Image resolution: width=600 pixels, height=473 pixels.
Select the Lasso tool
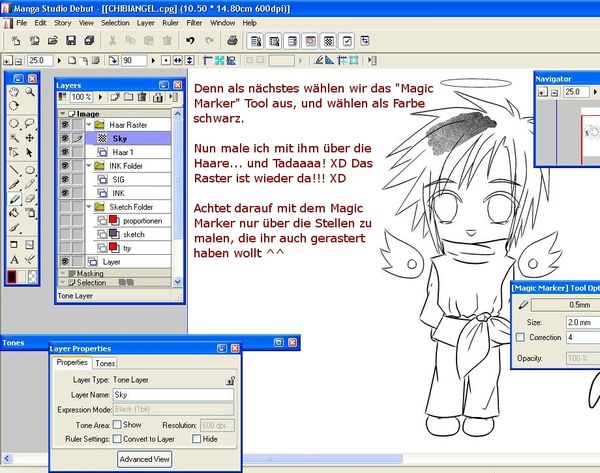pyautogui.click(x=30, y=123)
